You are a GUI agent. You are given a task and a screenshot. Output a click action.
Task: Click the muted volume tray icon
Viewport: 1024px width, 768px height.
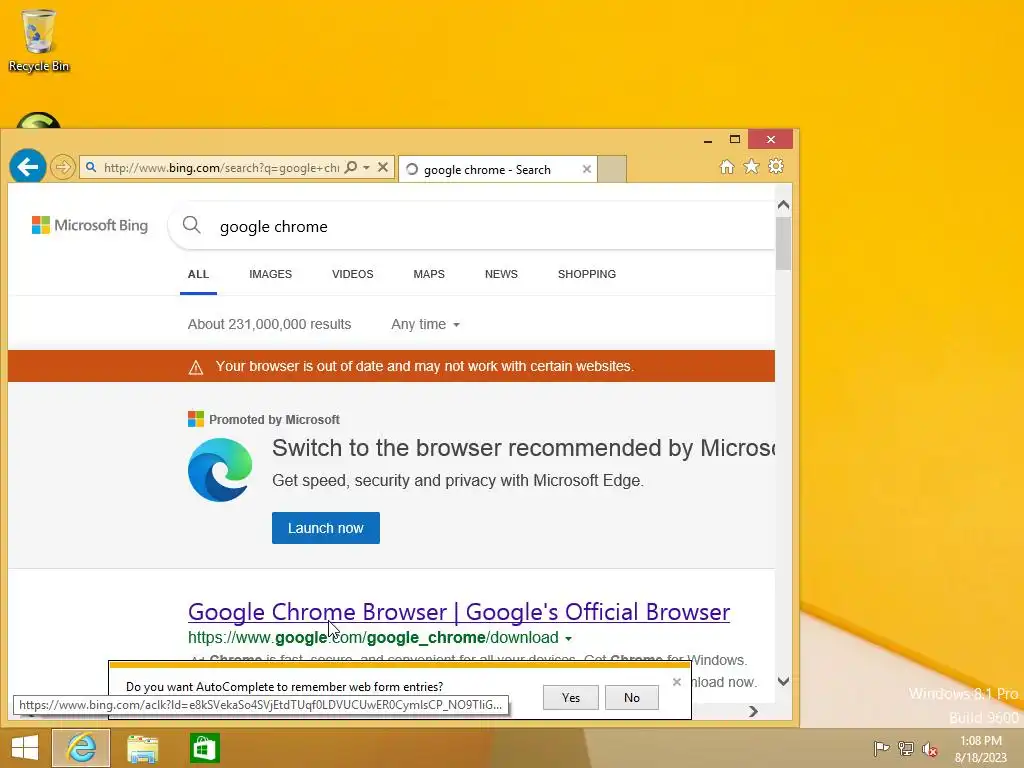(930, 749)
